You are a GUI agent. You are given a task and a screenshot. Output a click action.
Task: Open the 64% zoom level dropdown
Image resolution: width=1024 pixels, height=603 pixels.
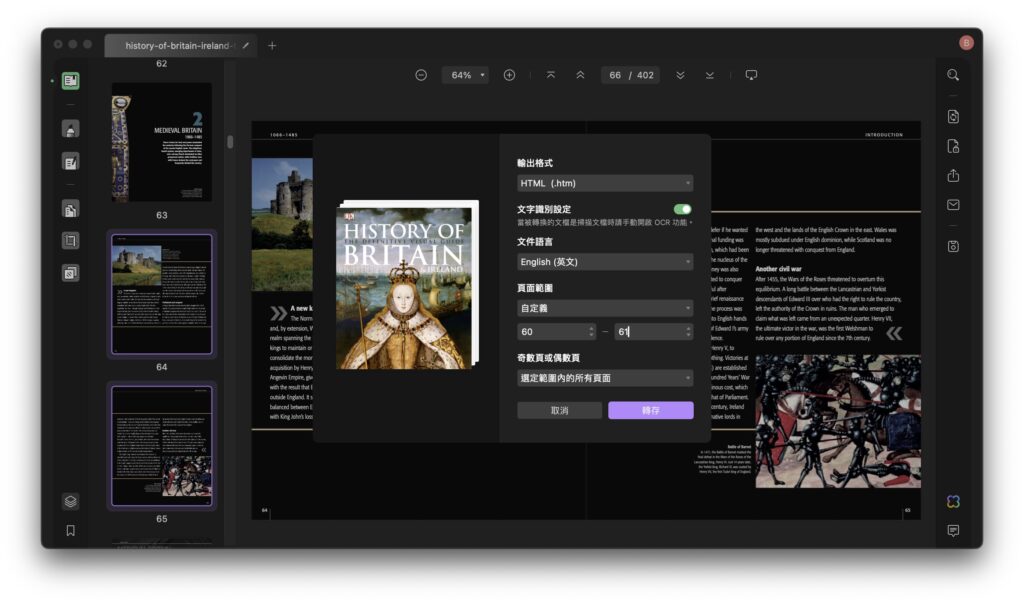click(x=466, y=75)
